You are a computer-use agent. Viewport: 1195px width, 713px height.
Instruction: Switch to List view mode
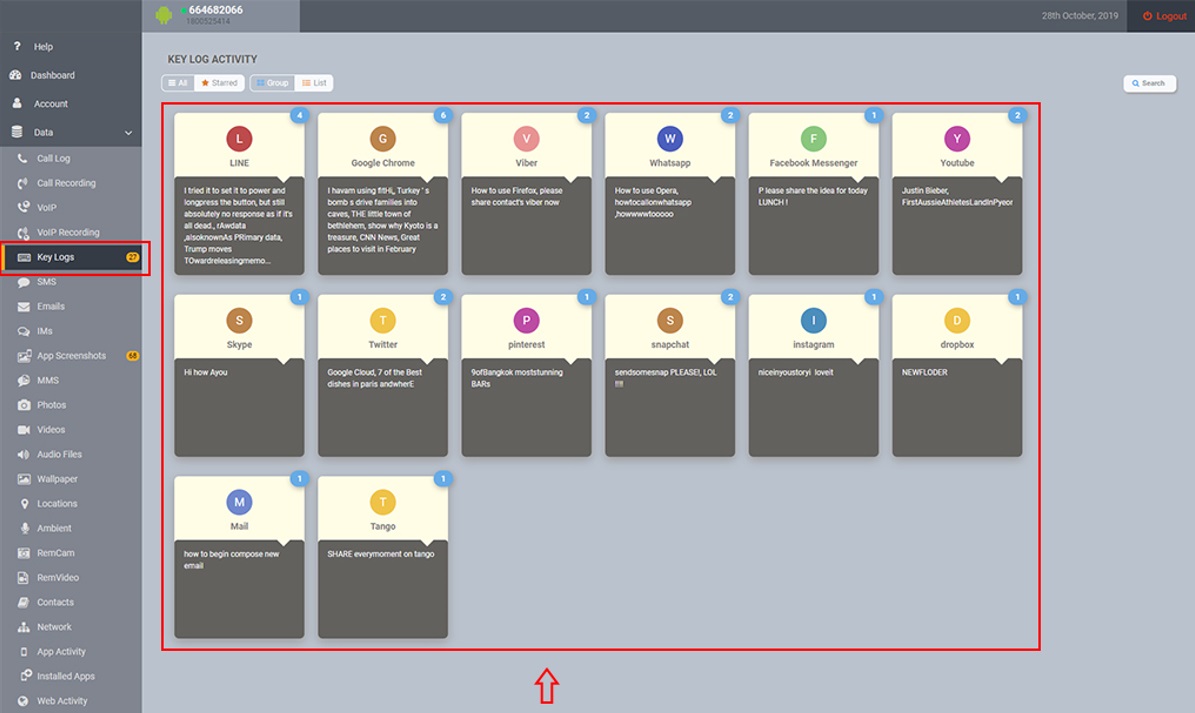click(x=314, y=83)
